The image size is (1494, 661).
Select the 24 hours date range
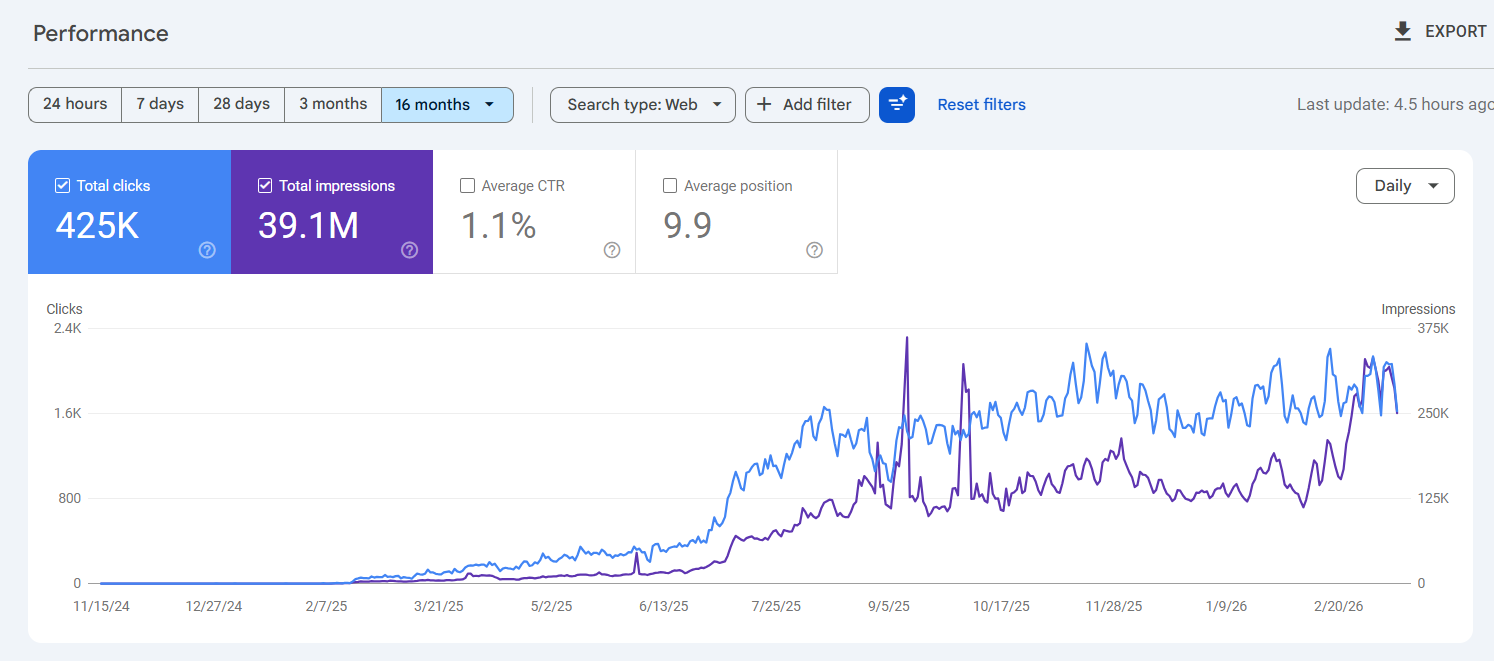pos(75,105)
